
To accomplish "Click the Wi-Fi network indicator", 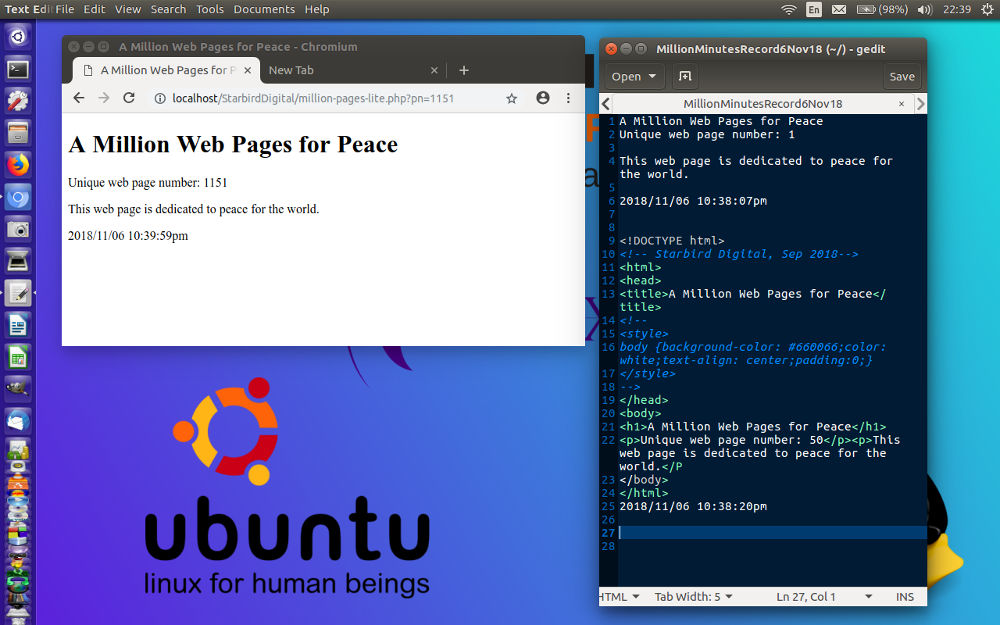I will click(789, 10).
